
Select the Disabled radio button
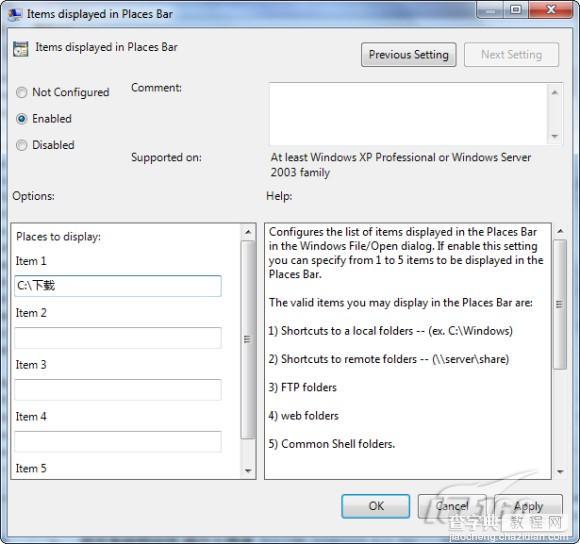point(21,145)
